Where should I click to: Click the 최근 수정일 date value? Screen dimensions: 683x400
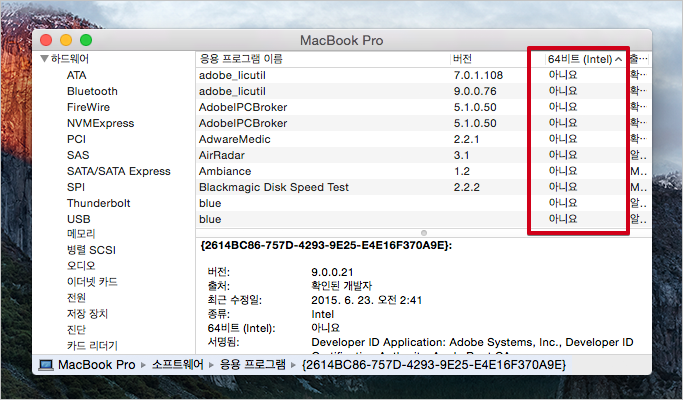tap(366, 300)
